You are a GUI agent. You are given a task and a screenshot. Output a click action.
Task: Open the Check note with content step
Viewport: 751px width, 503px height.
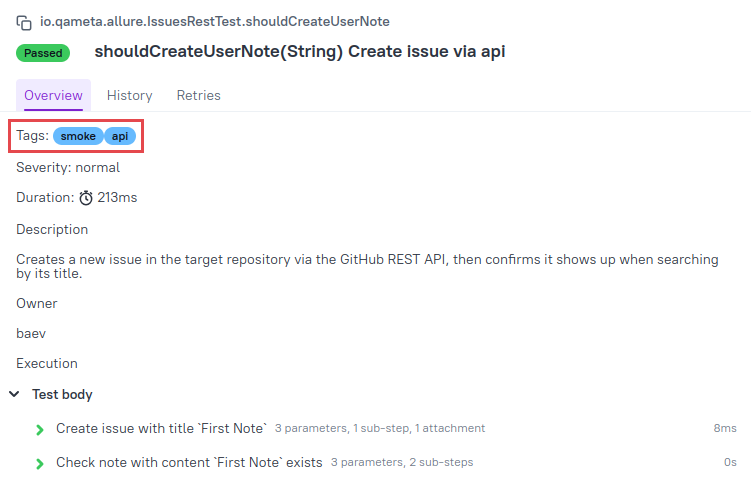coord(189,462)
